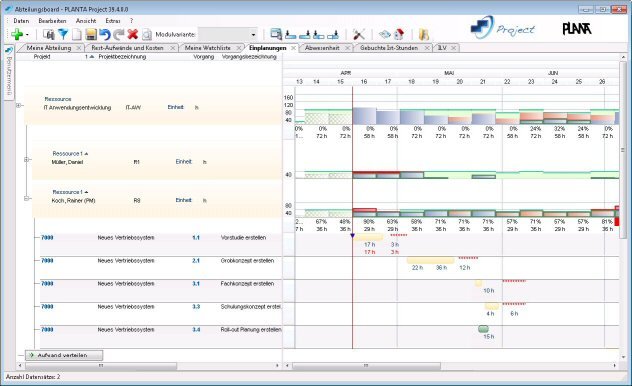This screenshot has height=386, width=632.
Task: Close the Gebuchte Ist-Stunden tab
Action: click(x=427, y=48)
